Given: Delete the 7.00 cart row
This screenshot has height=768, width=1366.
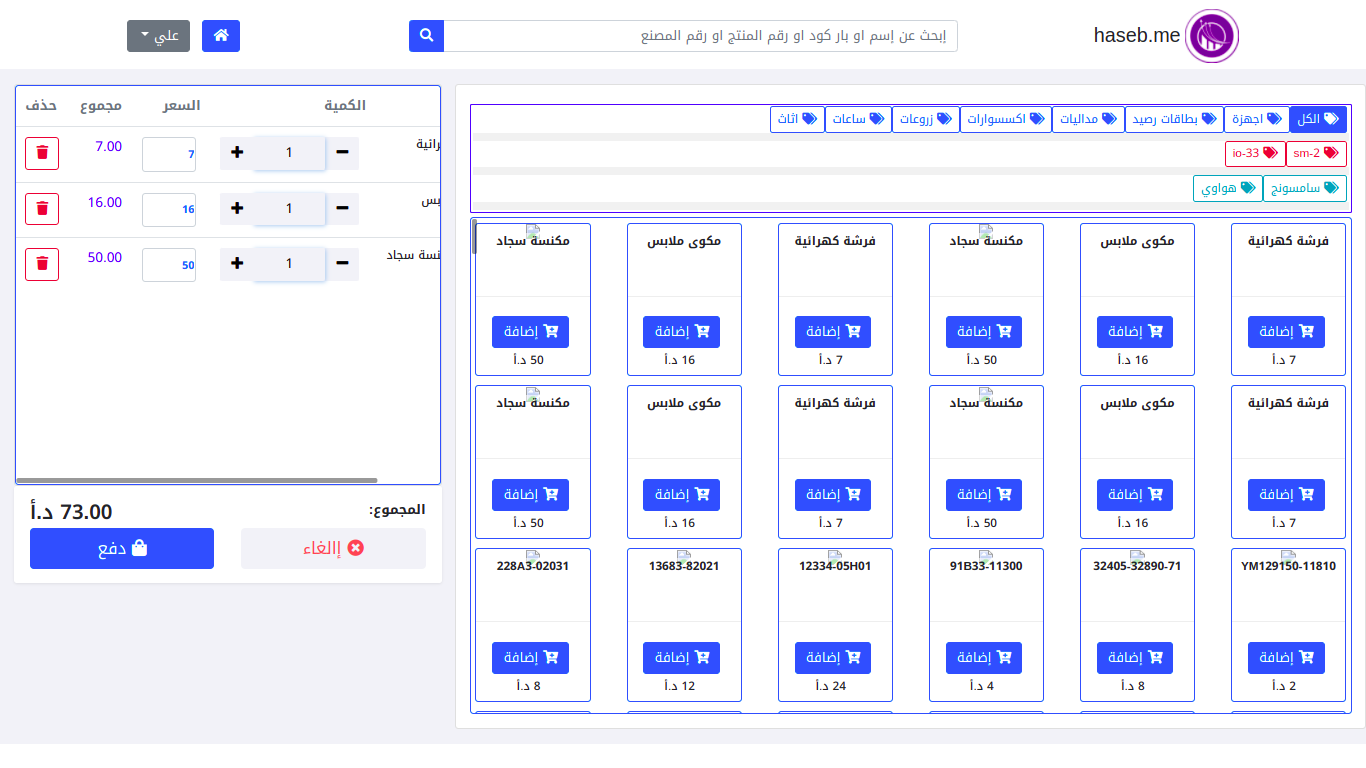Looking at the screenshot, I should pos(42,153).
